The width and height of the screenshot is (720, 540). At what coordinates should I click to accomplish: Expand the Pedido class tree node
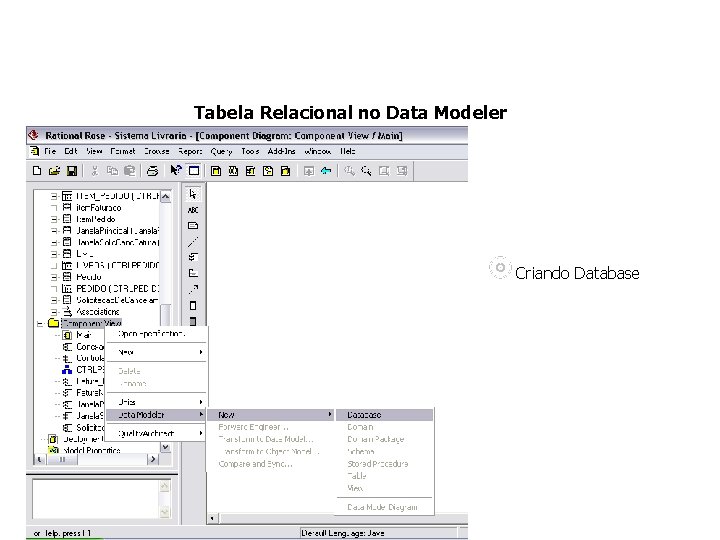coord(54,277)
